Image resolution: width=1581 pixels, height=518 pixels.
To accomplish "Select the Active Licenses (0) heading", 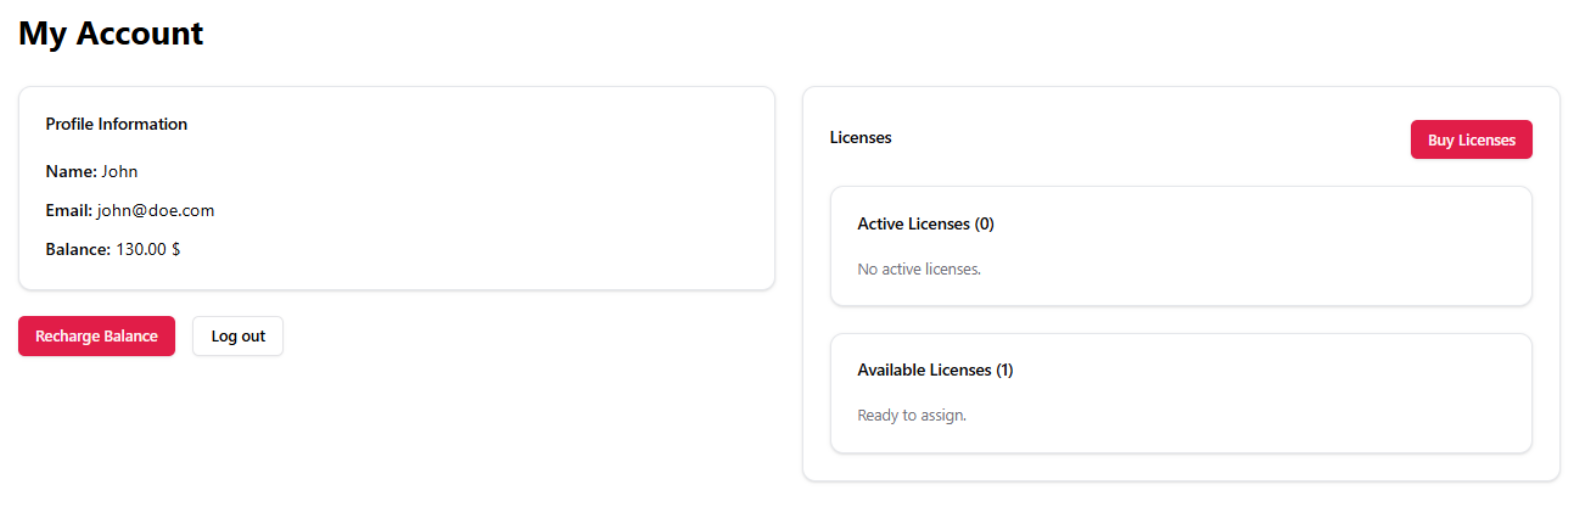I will click(x=925, y=224).
